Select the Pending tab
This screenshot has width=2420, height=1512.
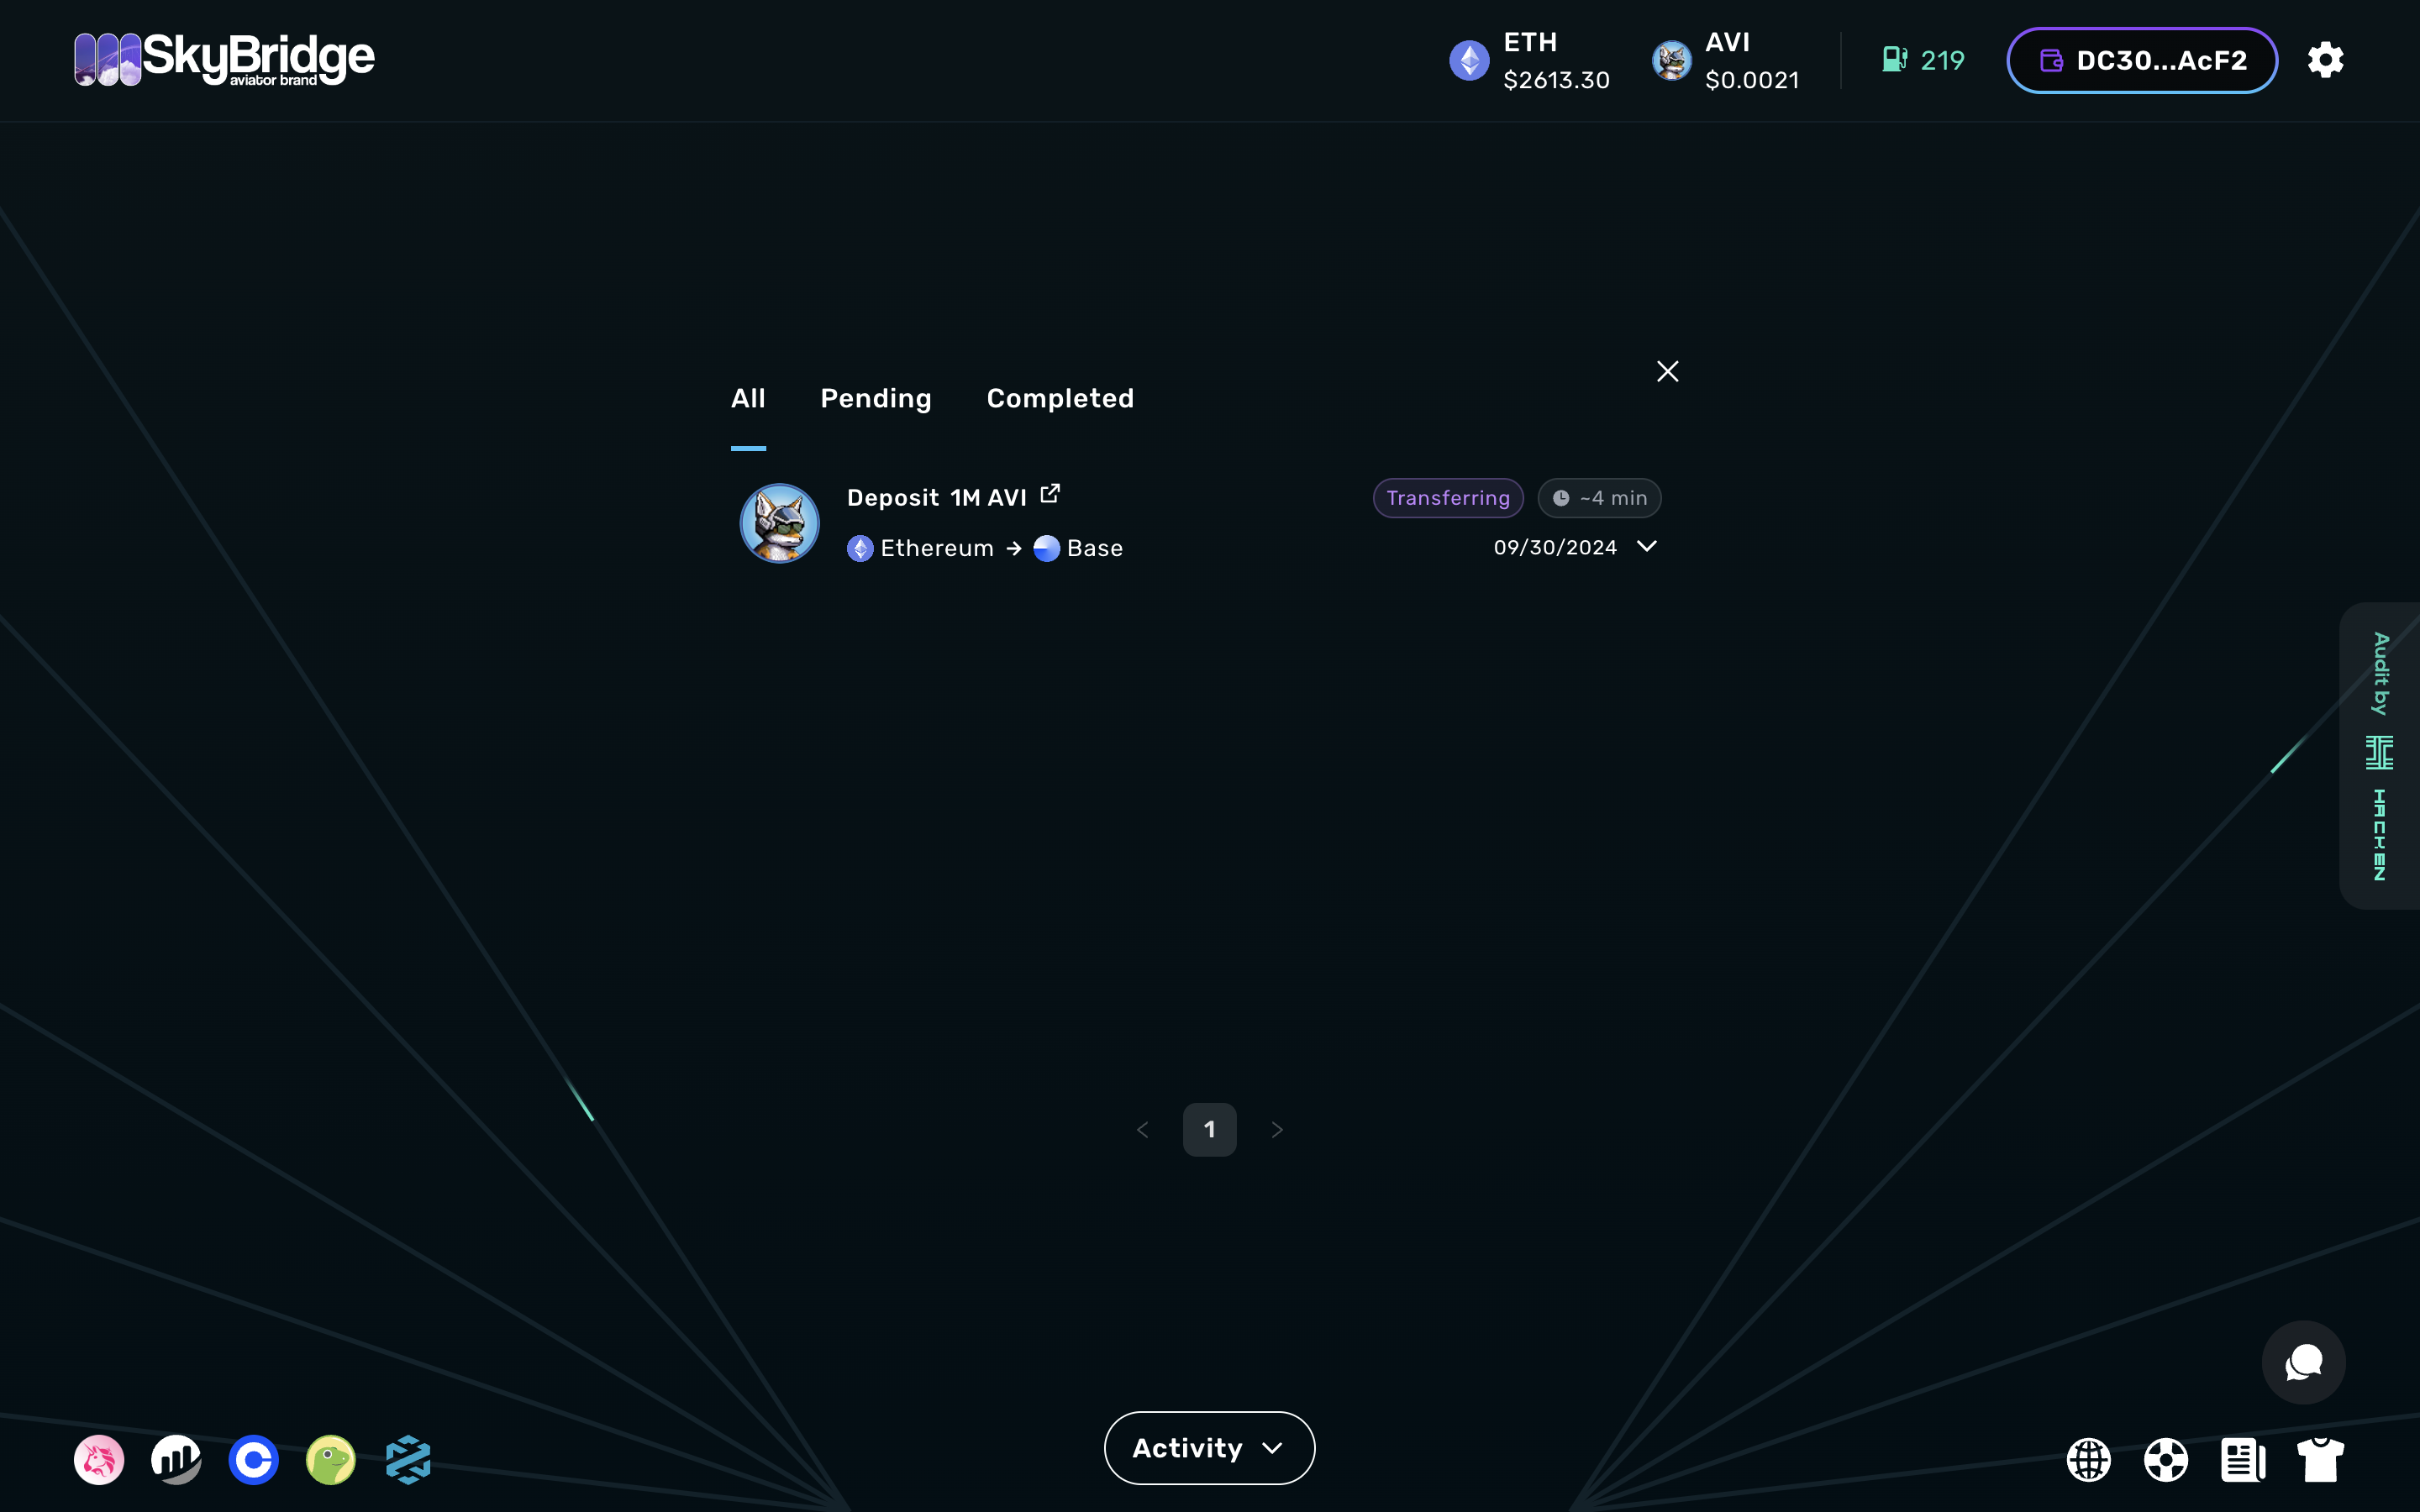pos(876,397)
